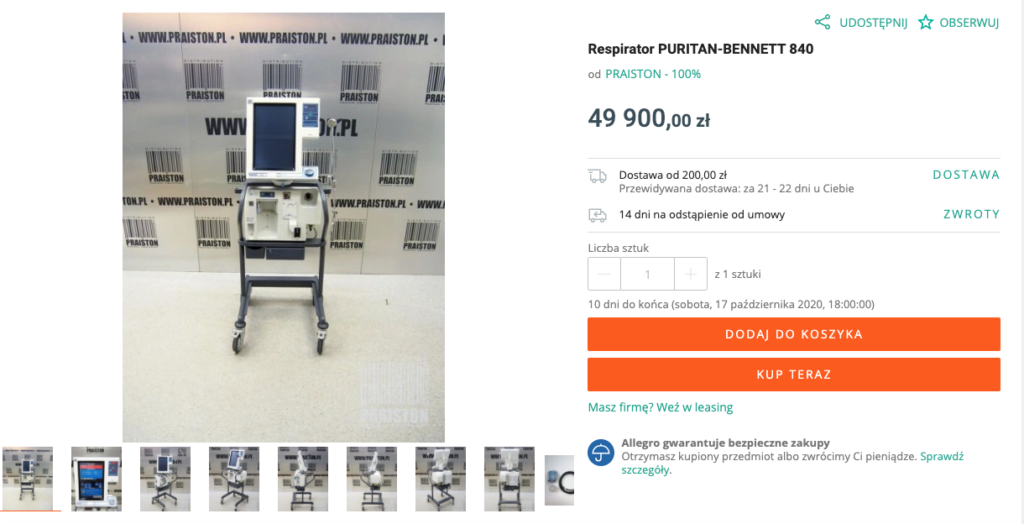Click the main respirator product image
Viewport: 1024px width, 524px height.
[x=283, y=227]
